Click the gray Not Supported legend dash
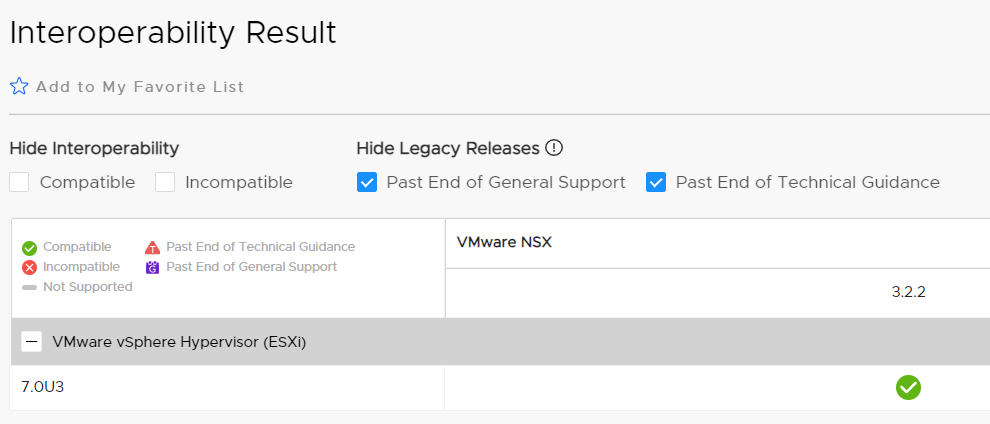The height and width of the screenshot is (424, 990). point(30,288)
